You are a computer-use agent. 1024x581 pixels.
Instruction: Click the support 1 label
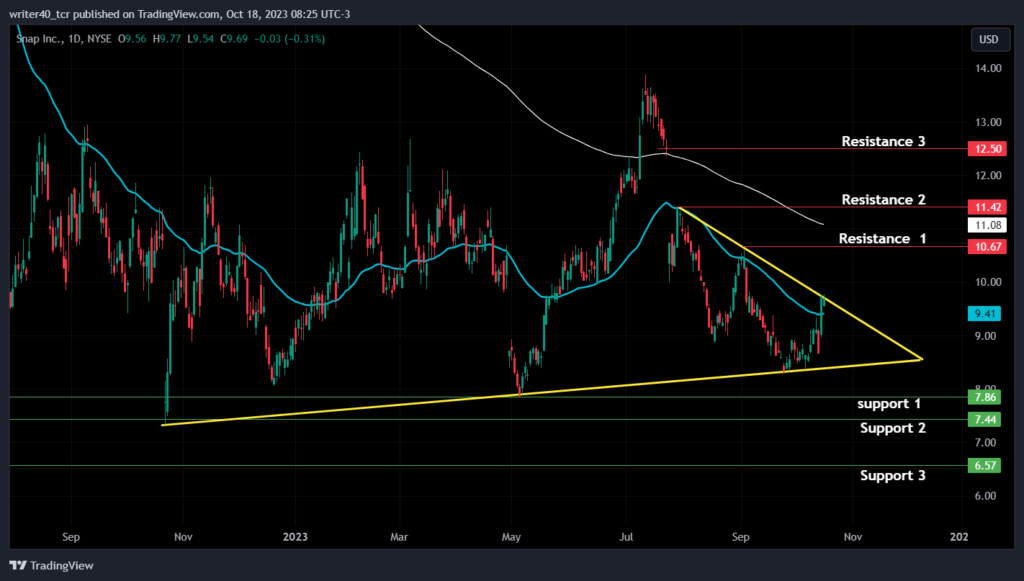pyautogui.click(x=889, y=404)
